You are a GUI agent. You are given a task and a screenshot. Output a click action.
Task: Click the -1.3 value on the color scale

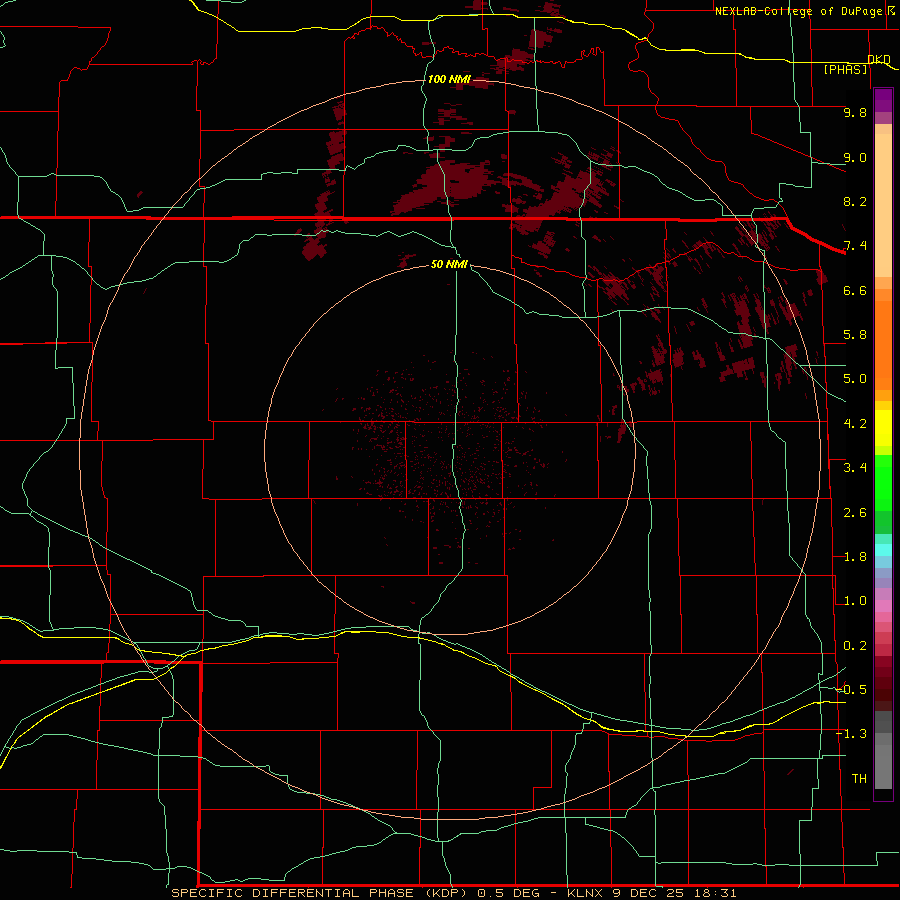[x=851, y=734]
